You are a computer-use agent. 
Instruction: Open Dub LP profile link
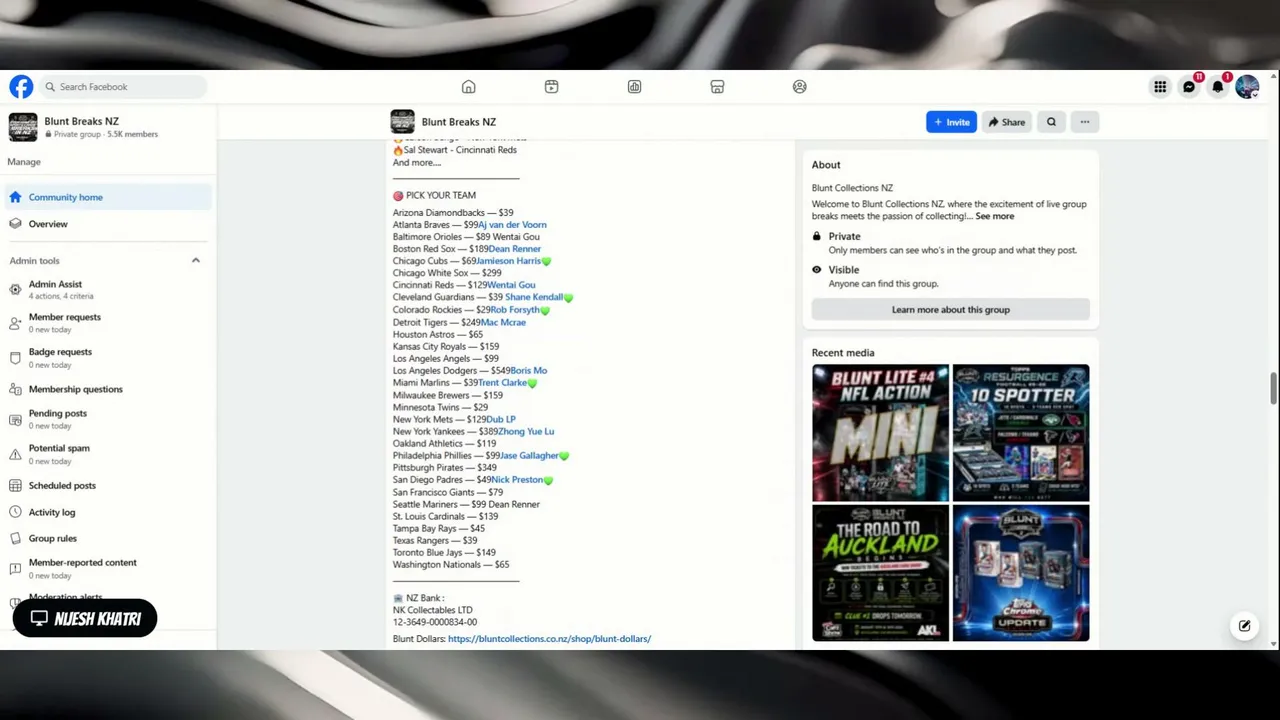501,420
